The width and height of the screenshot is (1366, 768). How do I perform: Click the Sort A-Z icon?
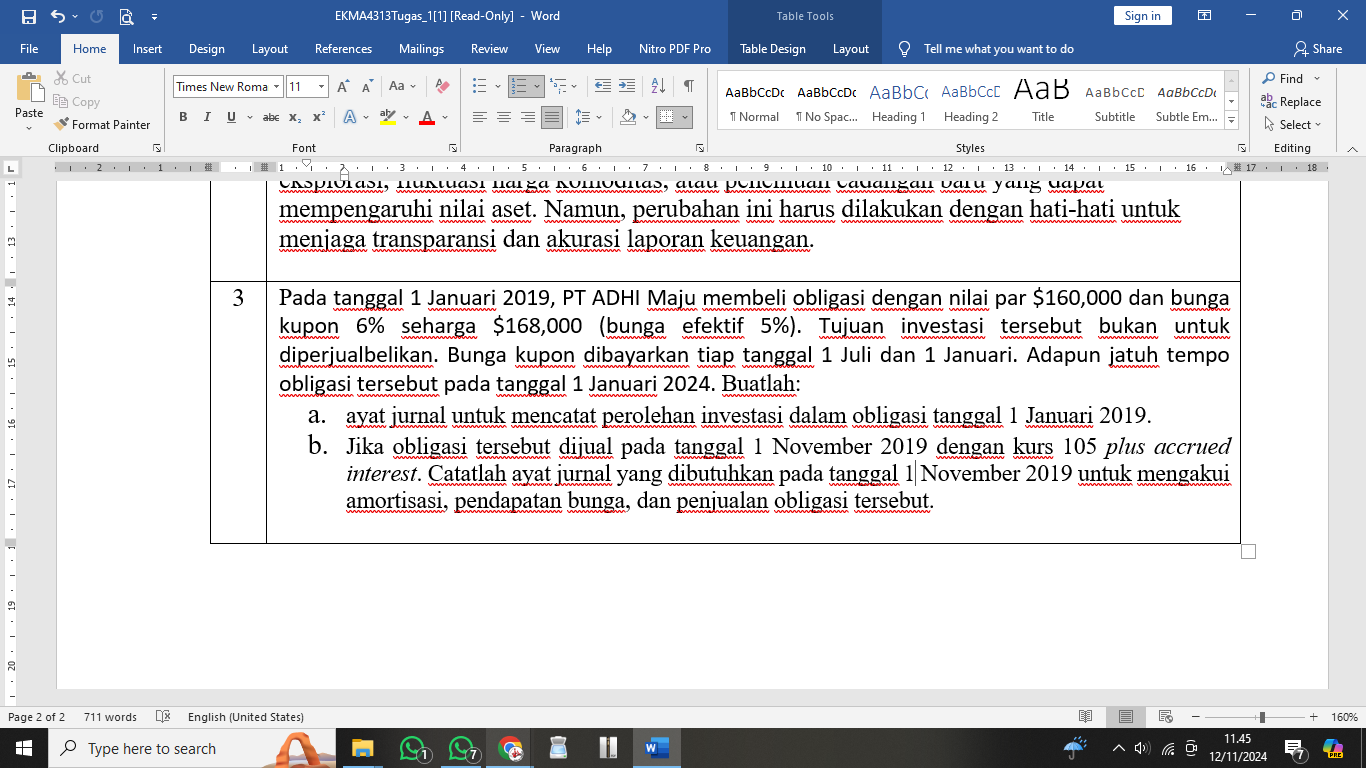point(656,87)
